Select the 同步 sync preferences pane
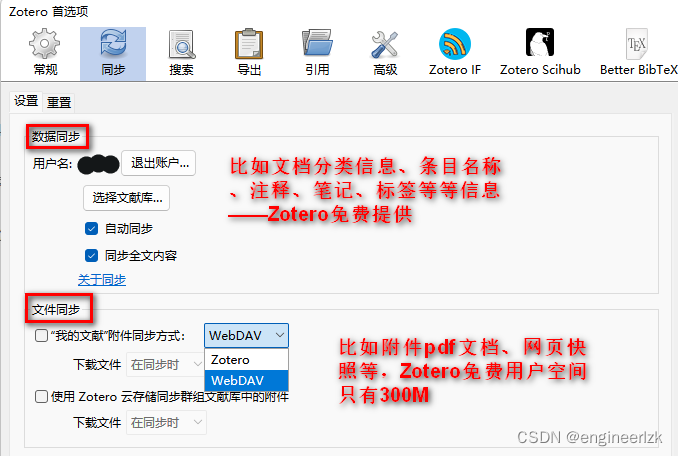 click(113, 53)
